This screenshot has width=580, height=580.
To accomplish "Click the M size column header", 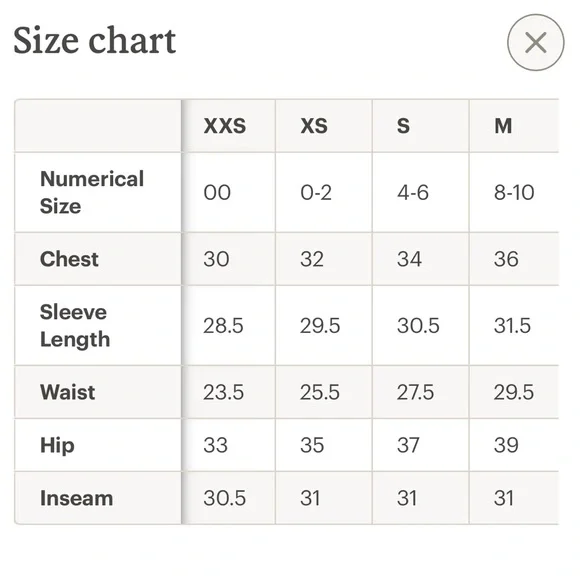I will (503, 126).
